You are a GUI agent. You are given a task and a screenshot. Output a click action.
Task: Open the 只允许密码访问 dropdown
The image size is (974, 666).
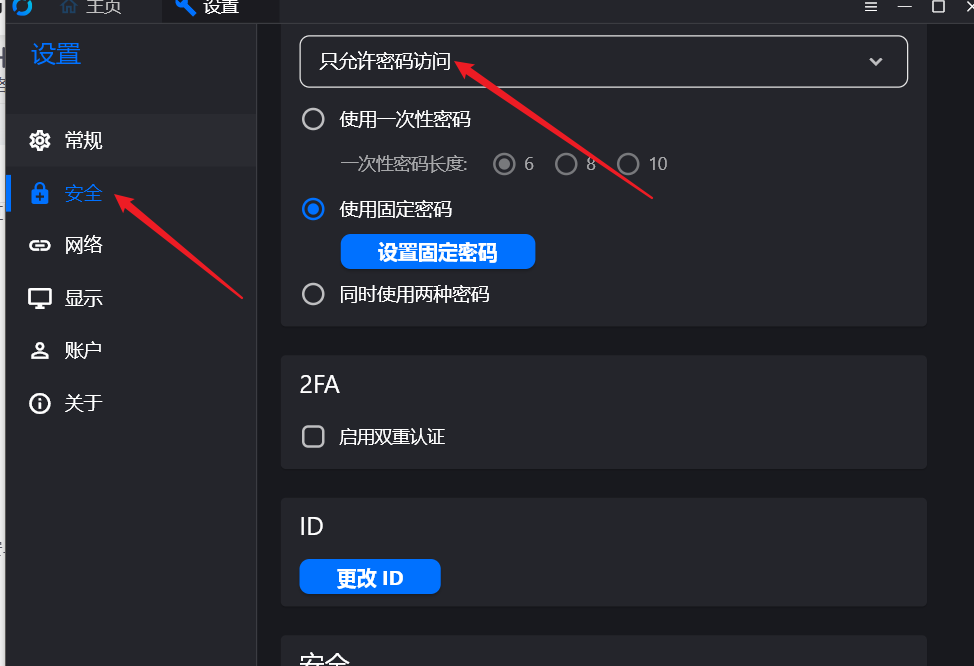point(603,62)
